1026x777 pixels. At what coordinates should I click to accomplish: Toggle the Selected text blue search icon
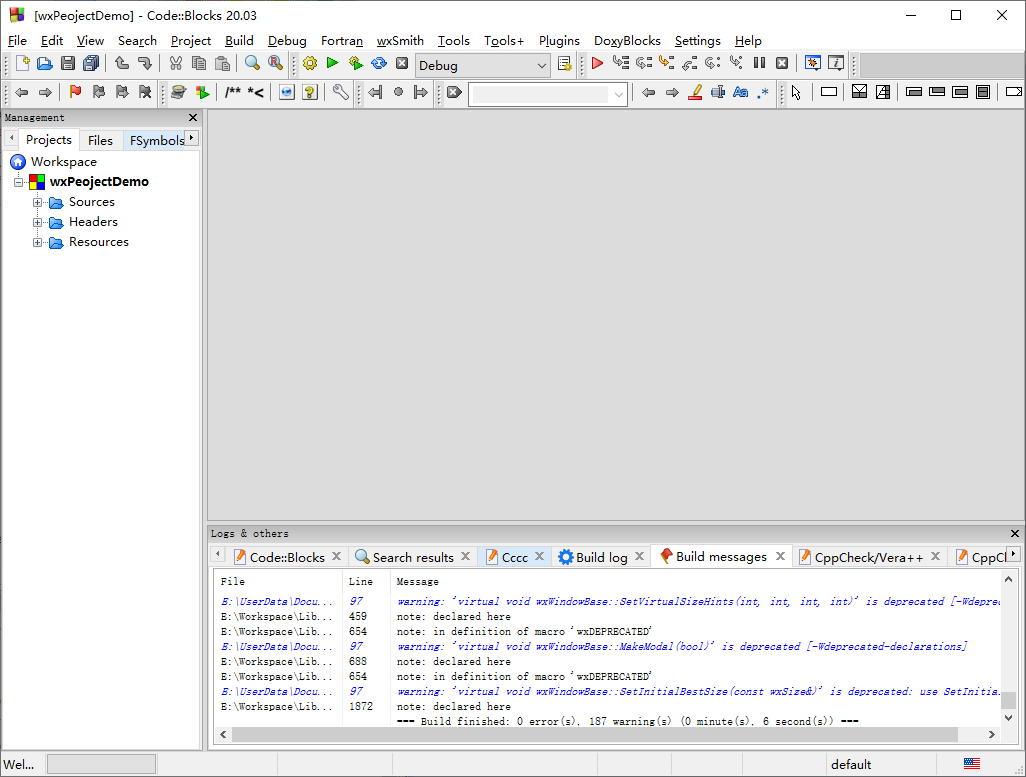point(718,92)
